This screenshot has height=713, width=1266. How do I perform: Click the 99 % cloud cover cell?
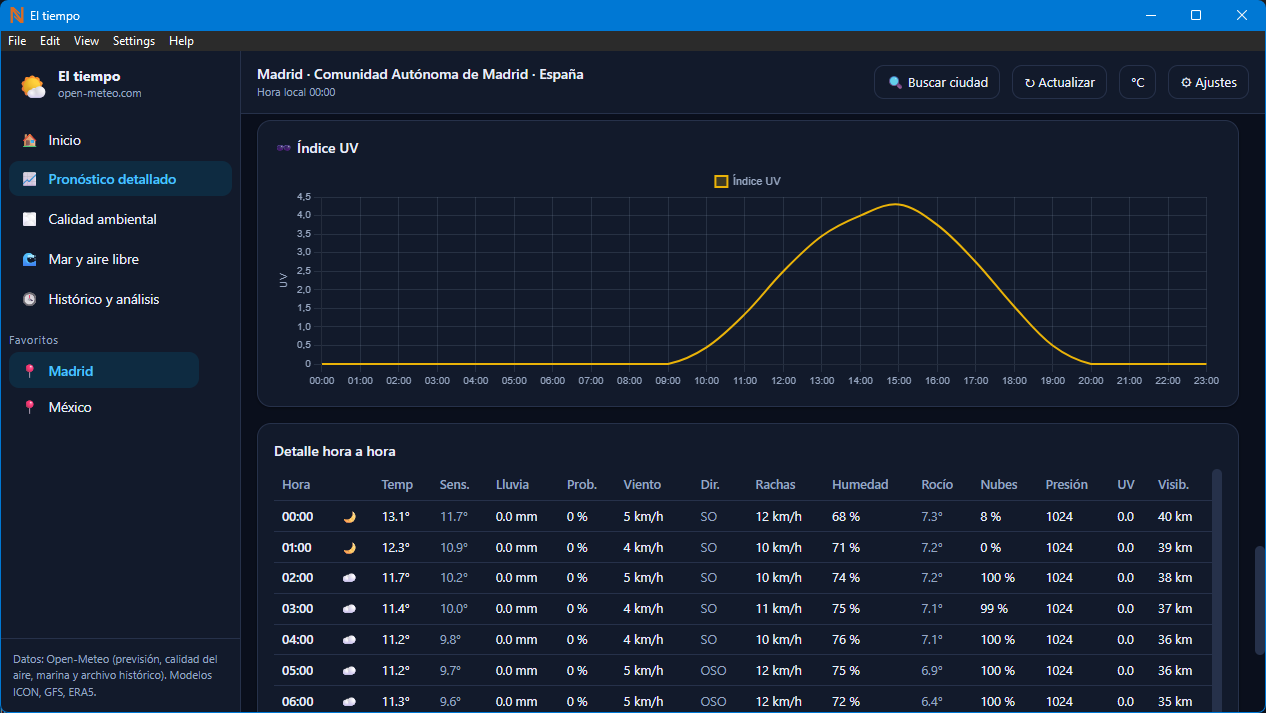click(994, 609)
